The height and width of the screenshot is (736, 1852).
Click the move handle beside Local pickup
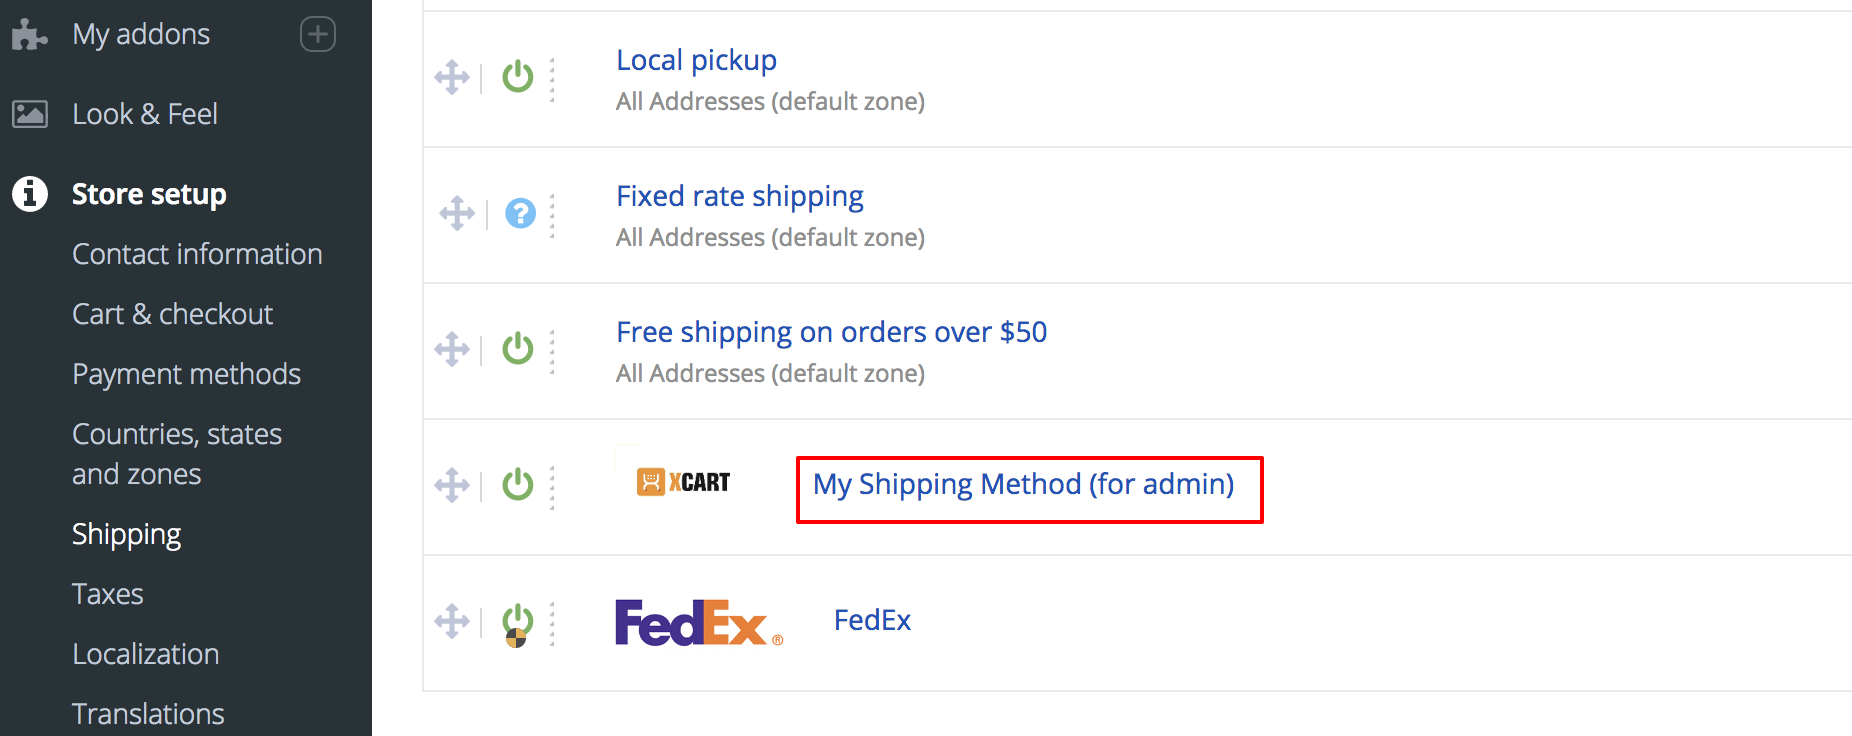click(453, 77)
